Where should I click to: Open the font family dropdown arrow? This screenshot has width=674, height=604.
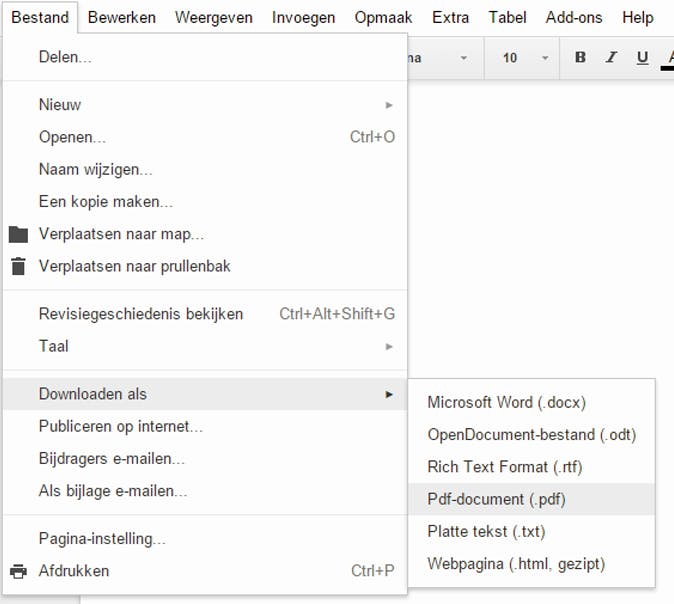[463, 58]
